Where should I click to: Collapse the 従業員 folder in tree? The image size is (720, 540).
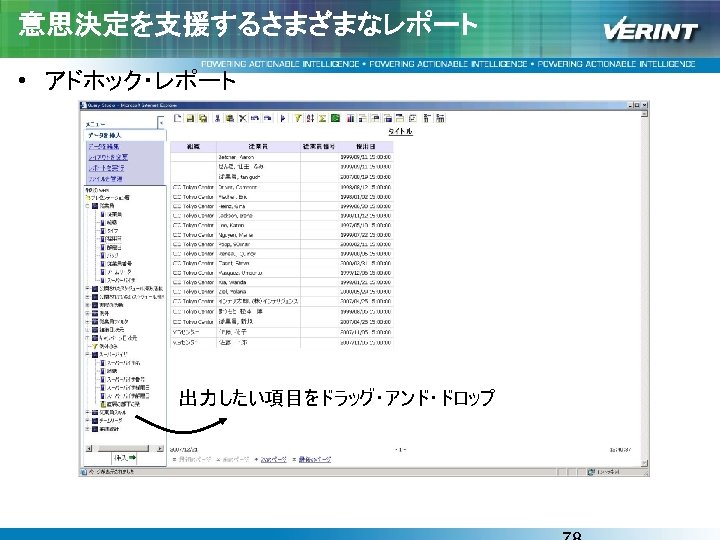pos(87,206)
